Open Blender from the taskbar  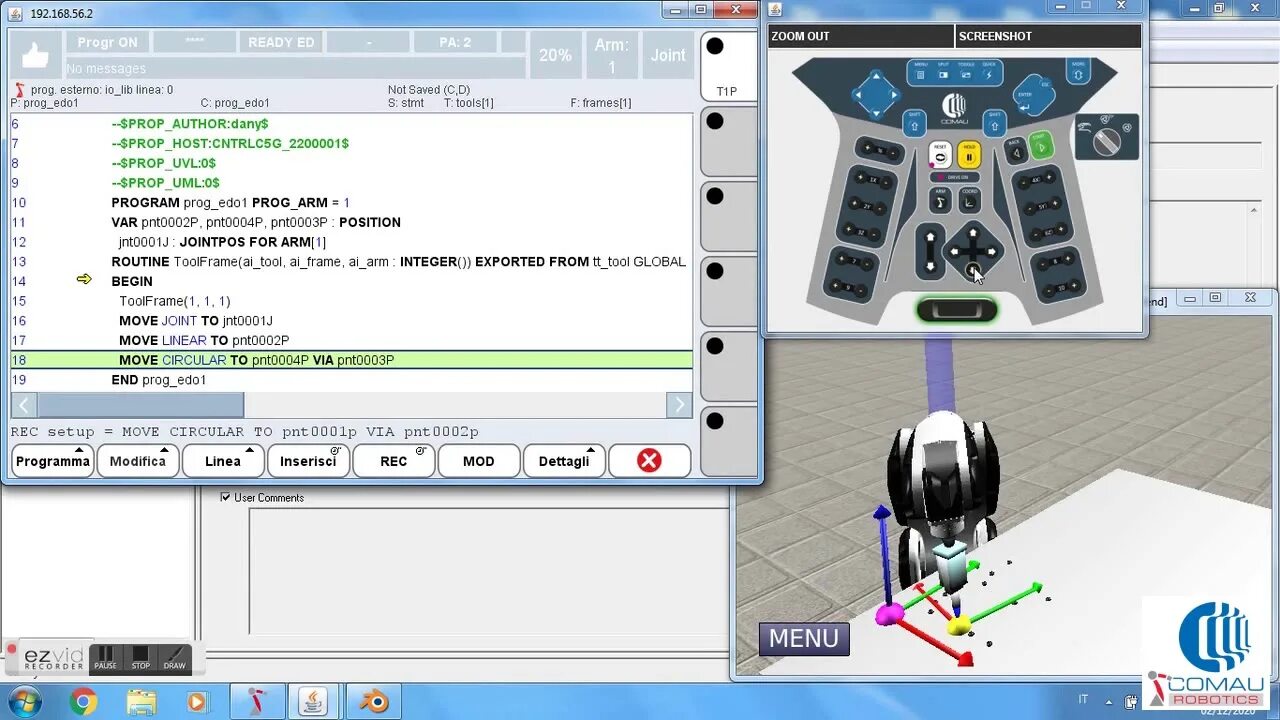click(376, 702)
